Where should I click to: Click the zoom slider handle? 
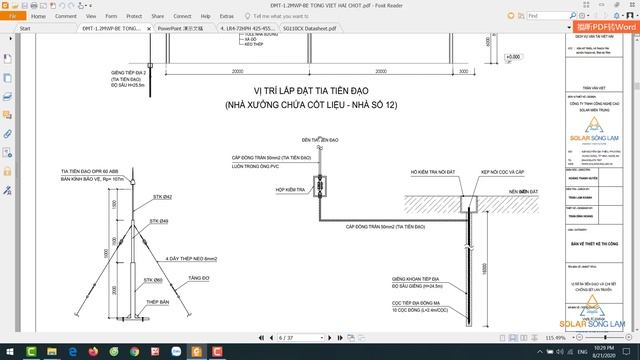pos(605,338)
